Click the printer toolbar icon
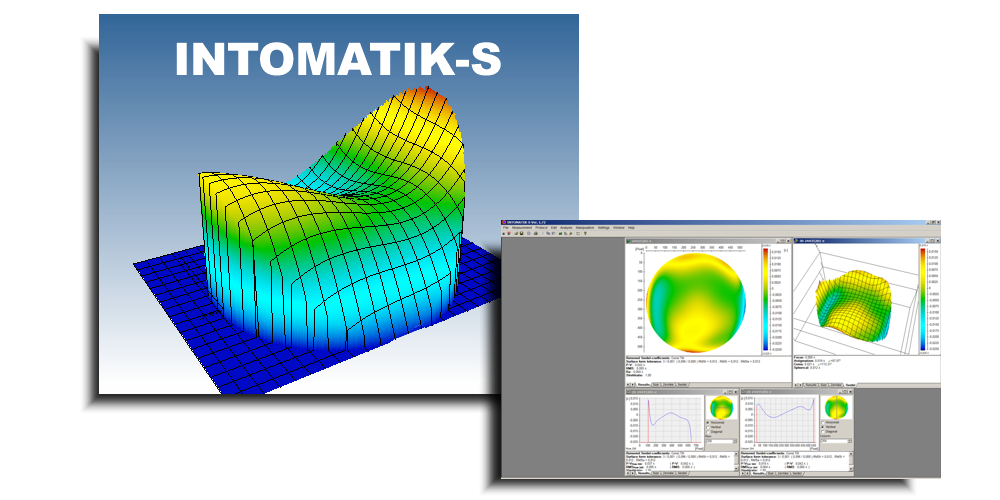The image size is (1000, 500). tap(536, 233)
